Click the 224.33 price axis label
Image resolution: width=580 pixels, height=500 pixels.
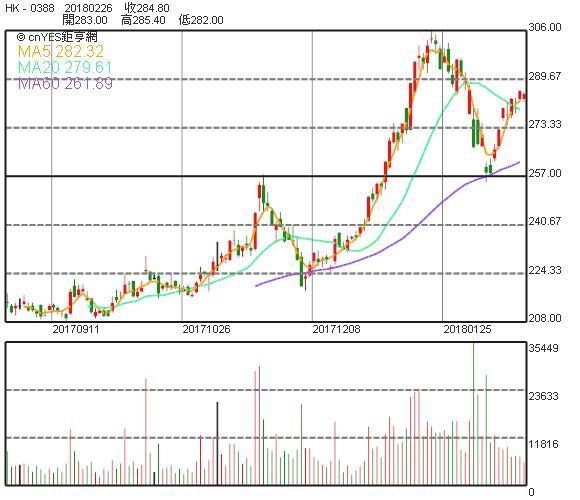click(545, 270)
